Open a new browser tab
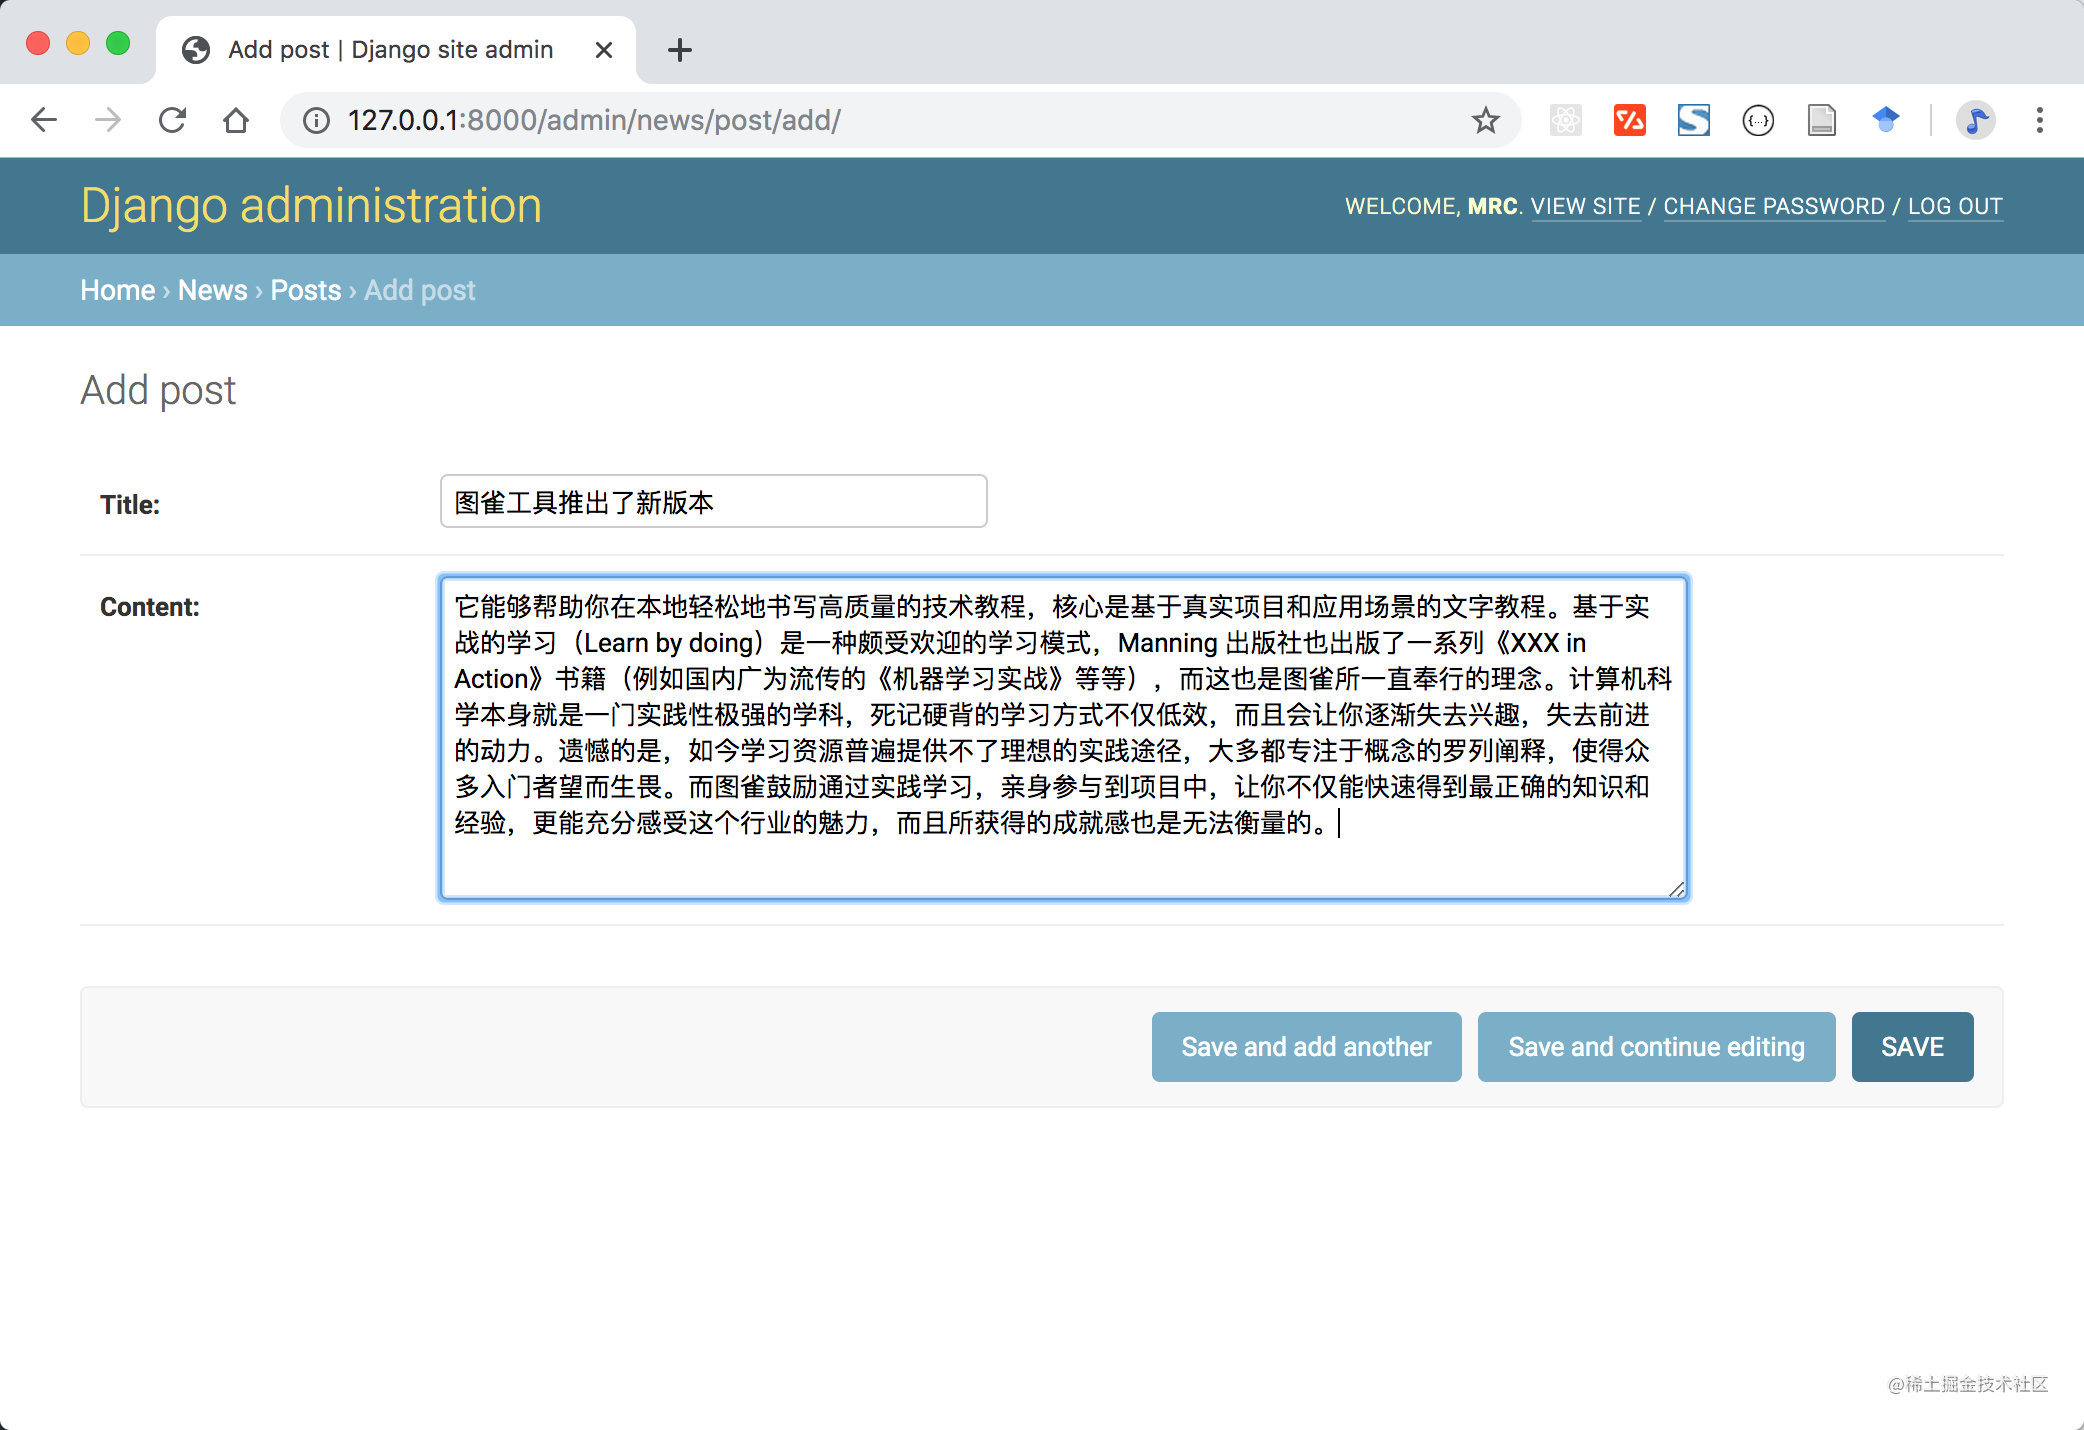Viewport: 2084px width, 1430px height. coord(680,50)
